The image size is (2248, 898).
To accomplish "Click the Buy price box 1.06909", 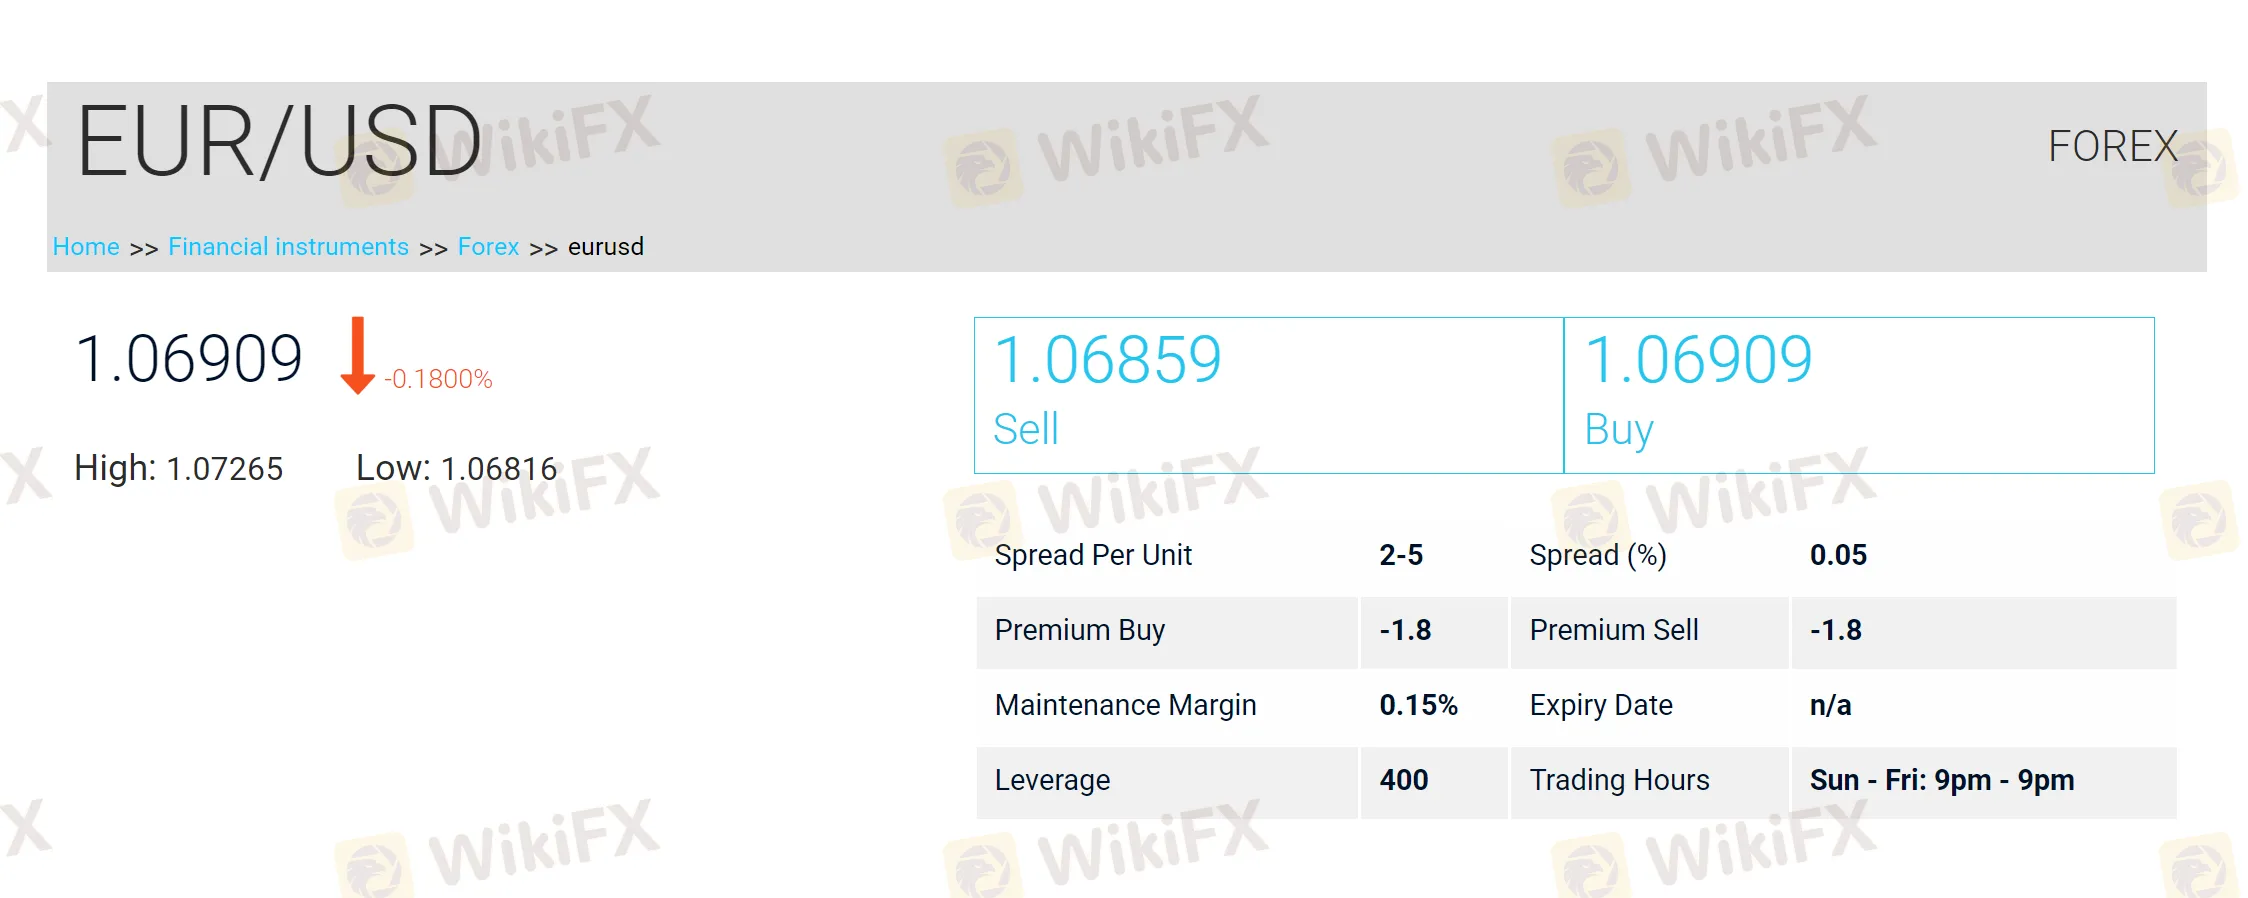I will [x=1858, y=395].
